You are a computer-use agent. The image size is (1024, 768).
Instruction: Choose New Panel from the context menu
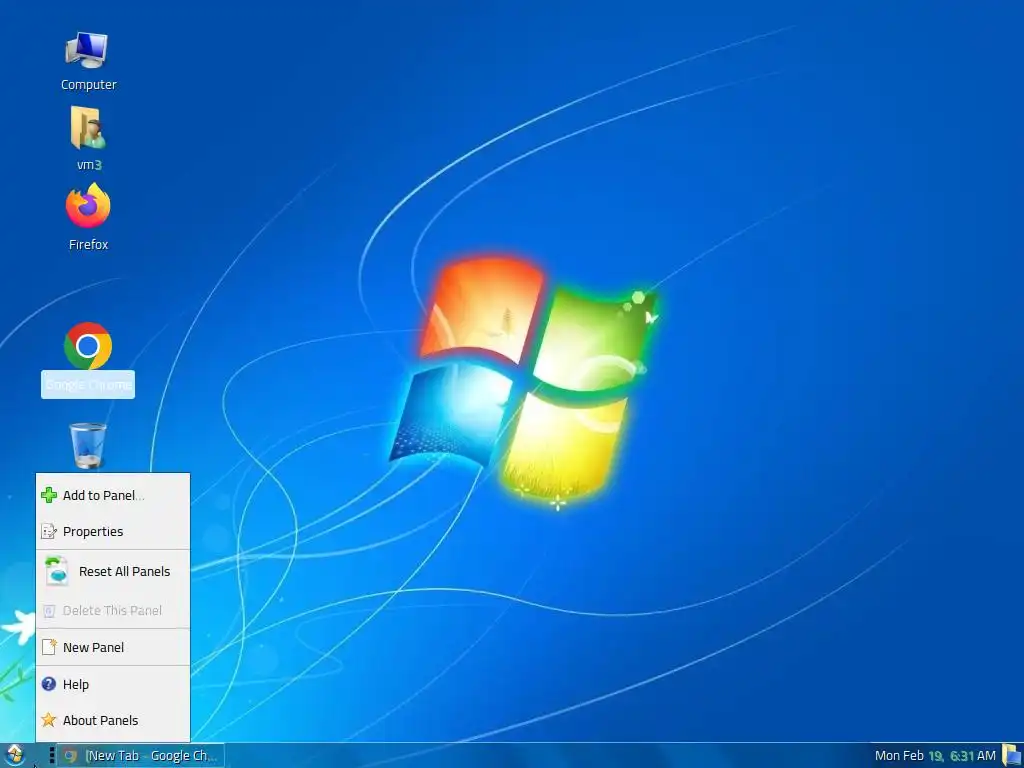(x=113, y=647)
